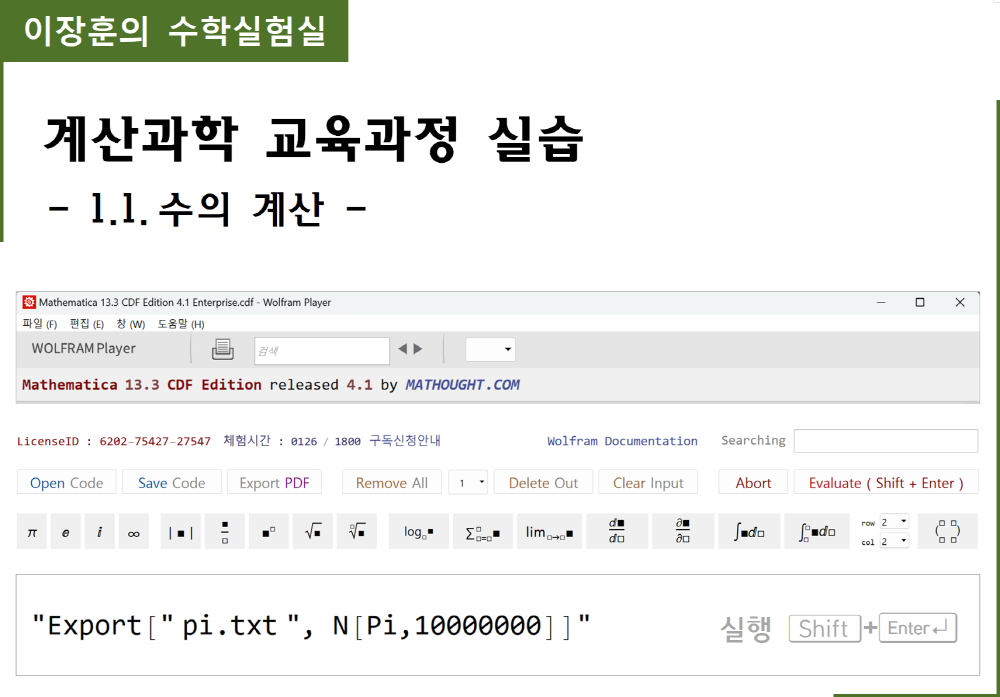Insert the infinity symbol

tap(133, 532)
